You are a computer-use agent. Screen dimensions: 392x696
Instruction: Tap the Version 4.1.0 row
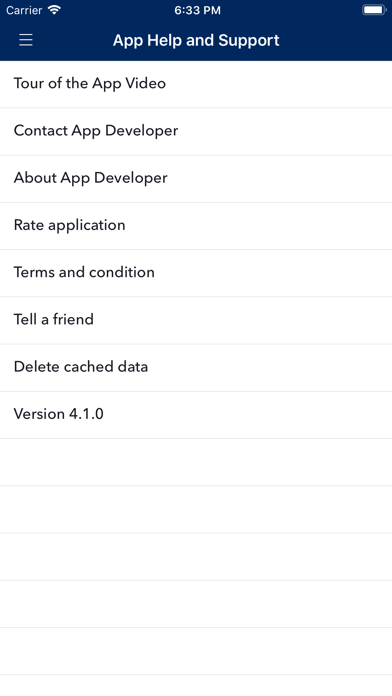coord(196,415)
